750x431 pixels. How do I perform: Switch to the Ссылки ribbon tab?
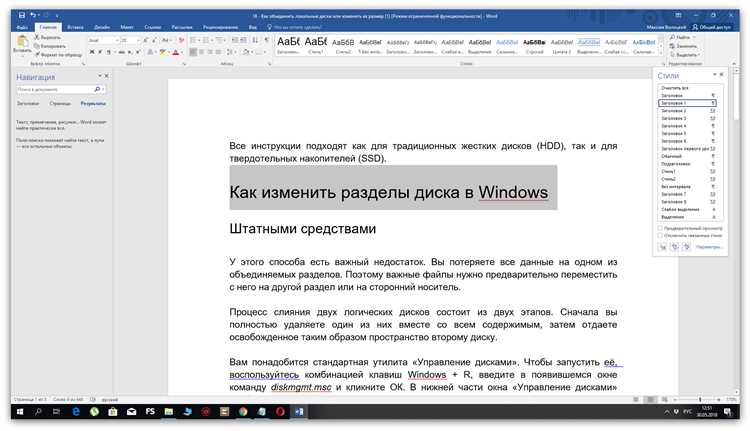(153, 27)
